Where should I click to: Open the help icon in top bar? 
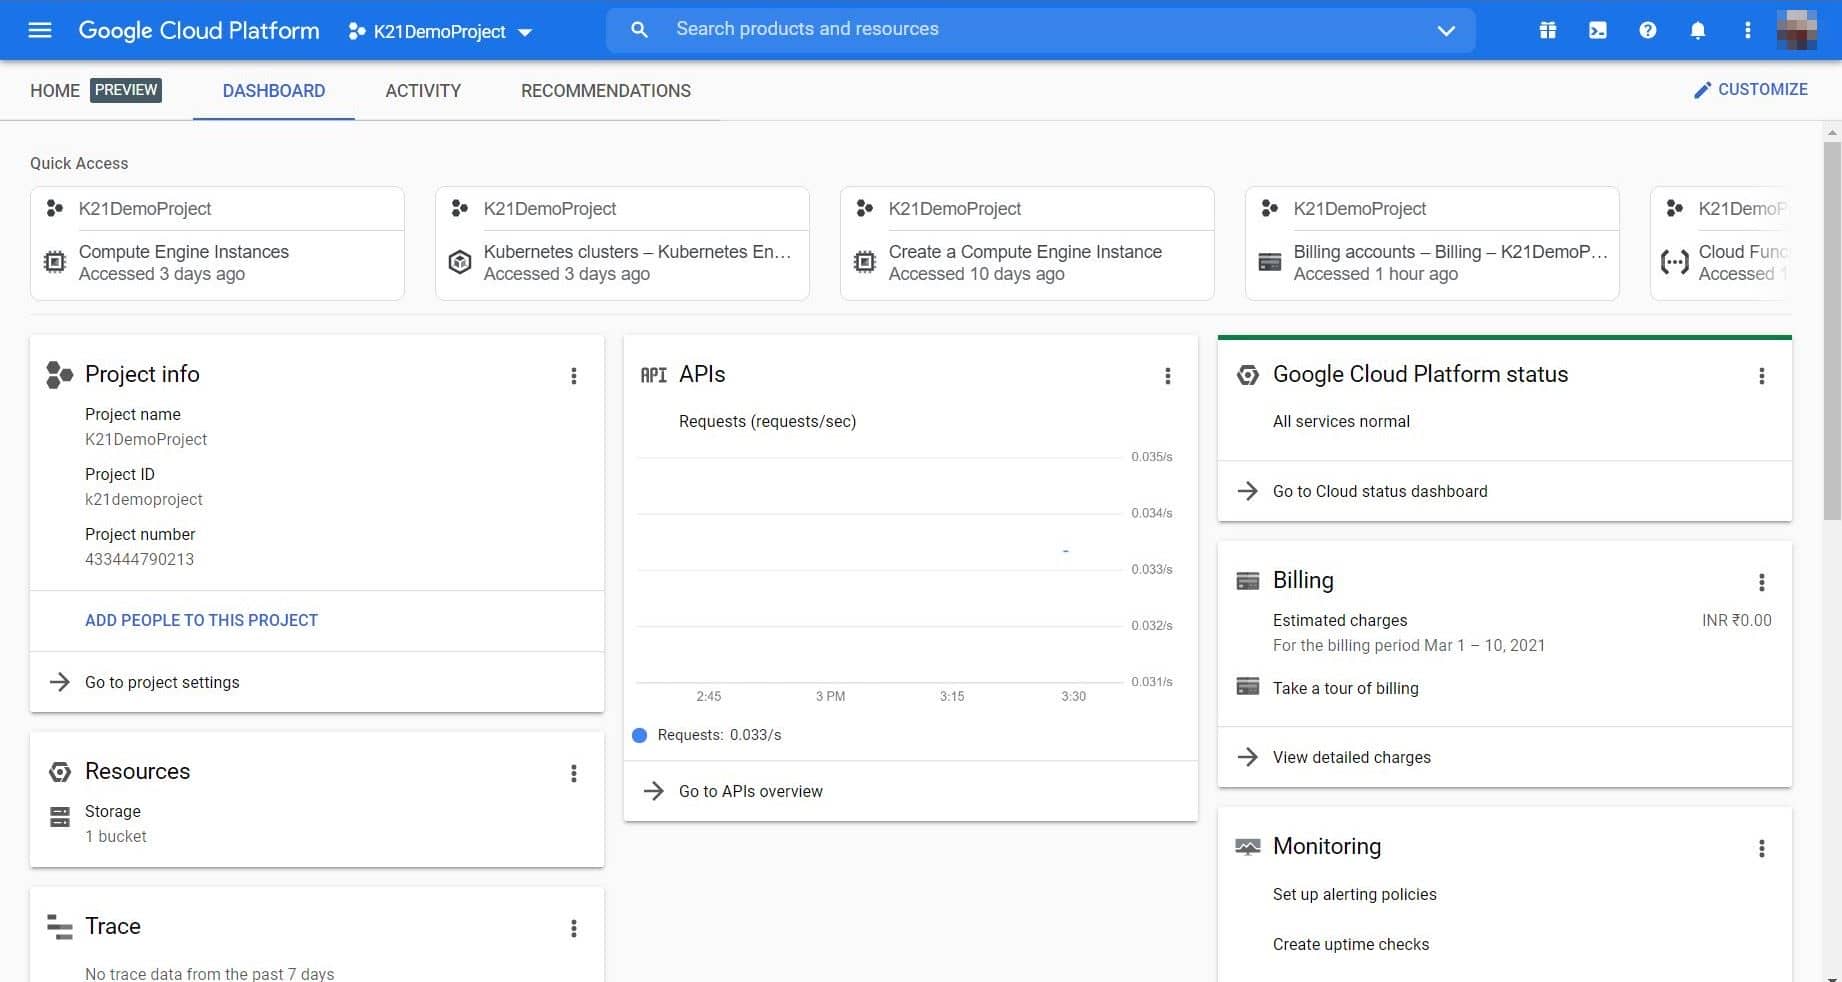coord(1647,30)
